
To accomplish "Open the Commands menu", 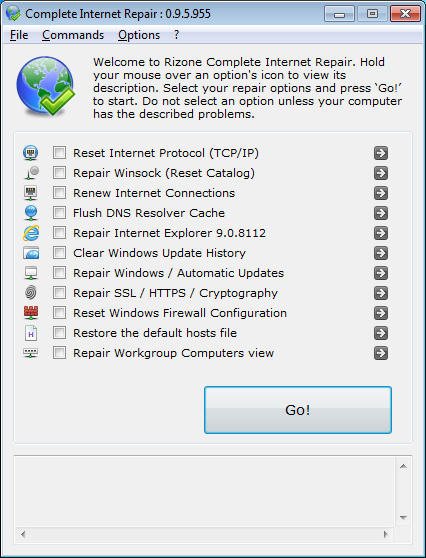I will 73,35.
